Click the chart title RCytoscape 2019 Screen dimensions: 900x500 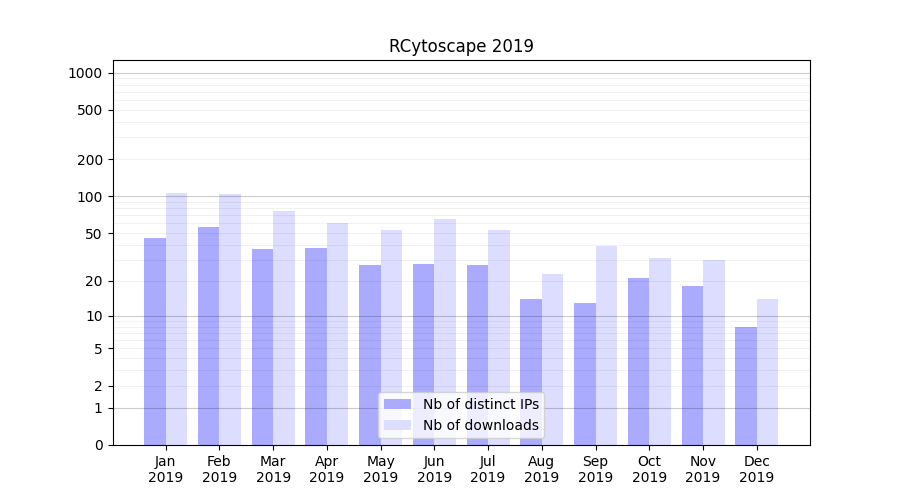click(x=461, y=46)
